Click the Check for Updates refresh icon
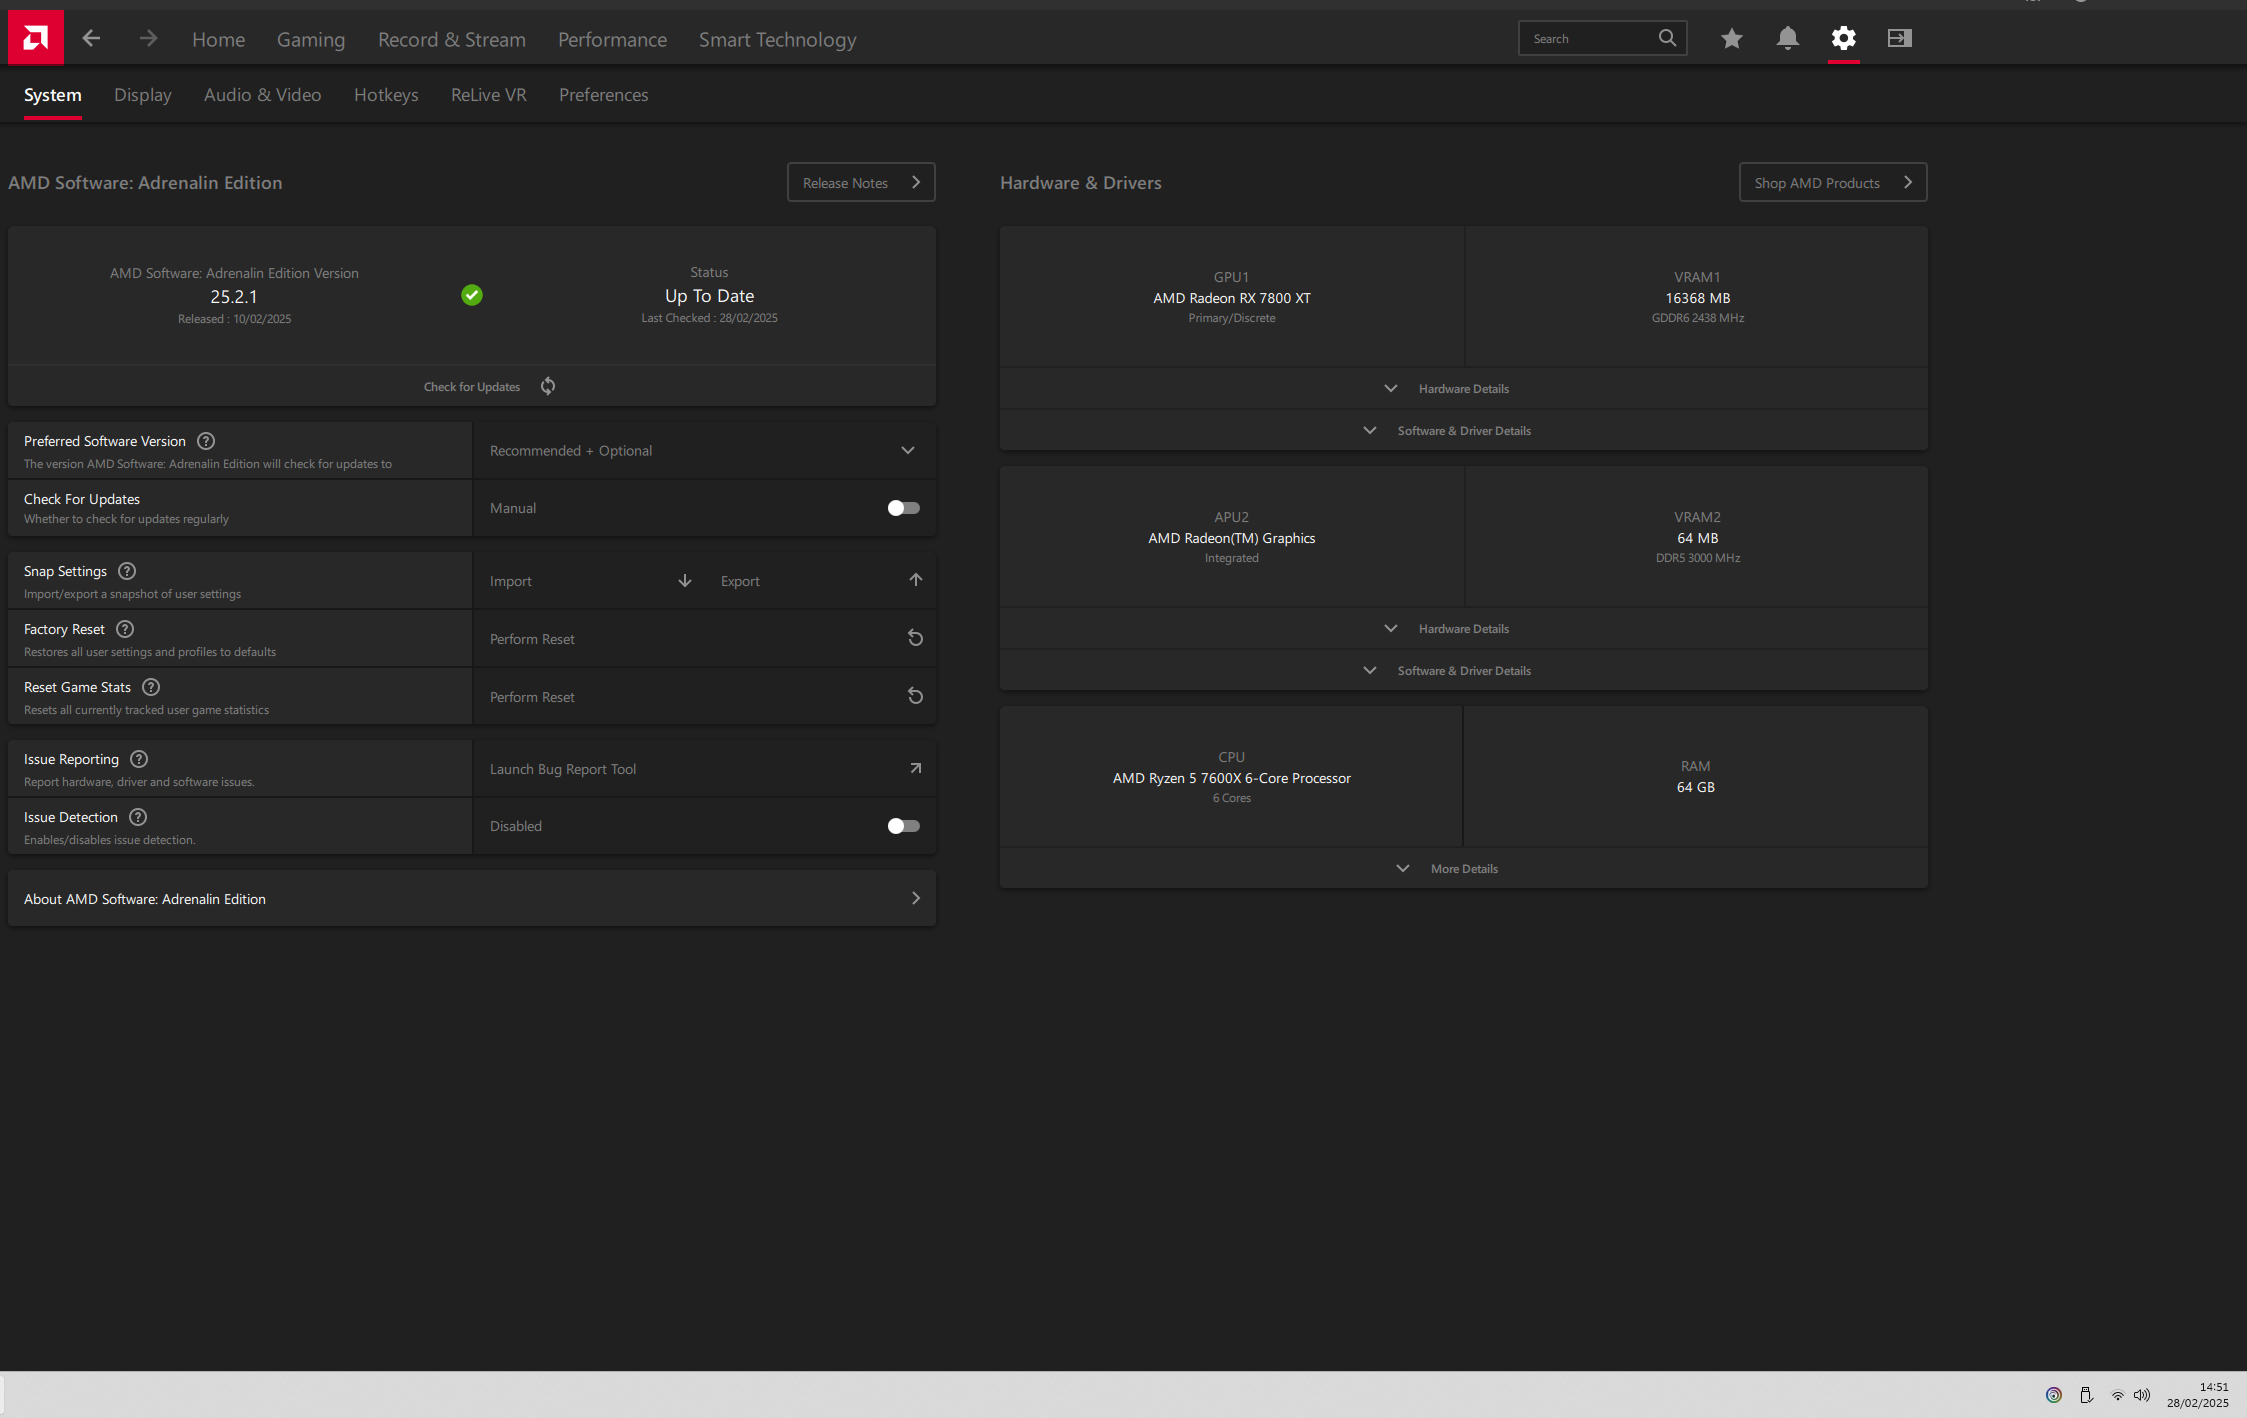 click(x=548, y=386)
